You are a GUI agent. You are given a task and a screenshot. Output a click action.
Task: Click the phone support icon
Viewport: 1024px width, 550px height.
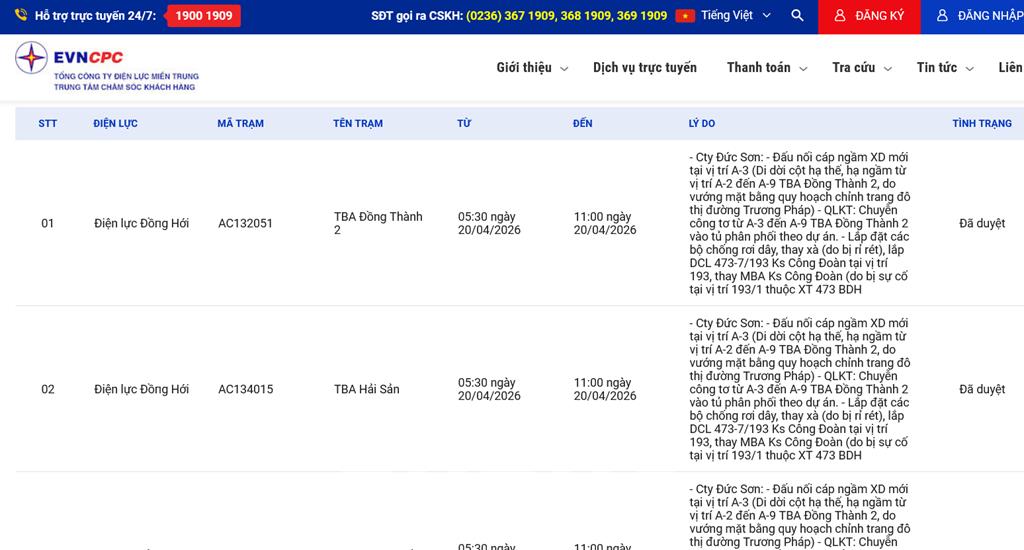click(x=21, y=16)
